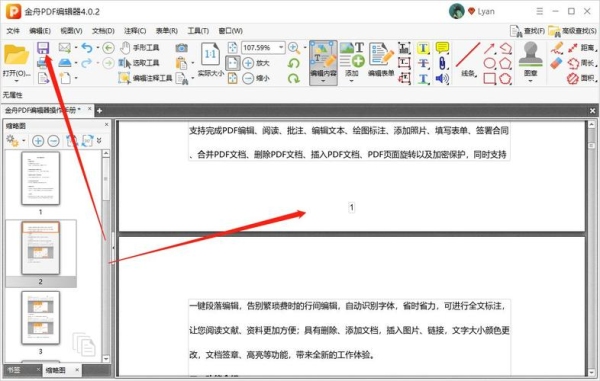Open the 107.59% zoom level dropdown

tap(281, 47)
